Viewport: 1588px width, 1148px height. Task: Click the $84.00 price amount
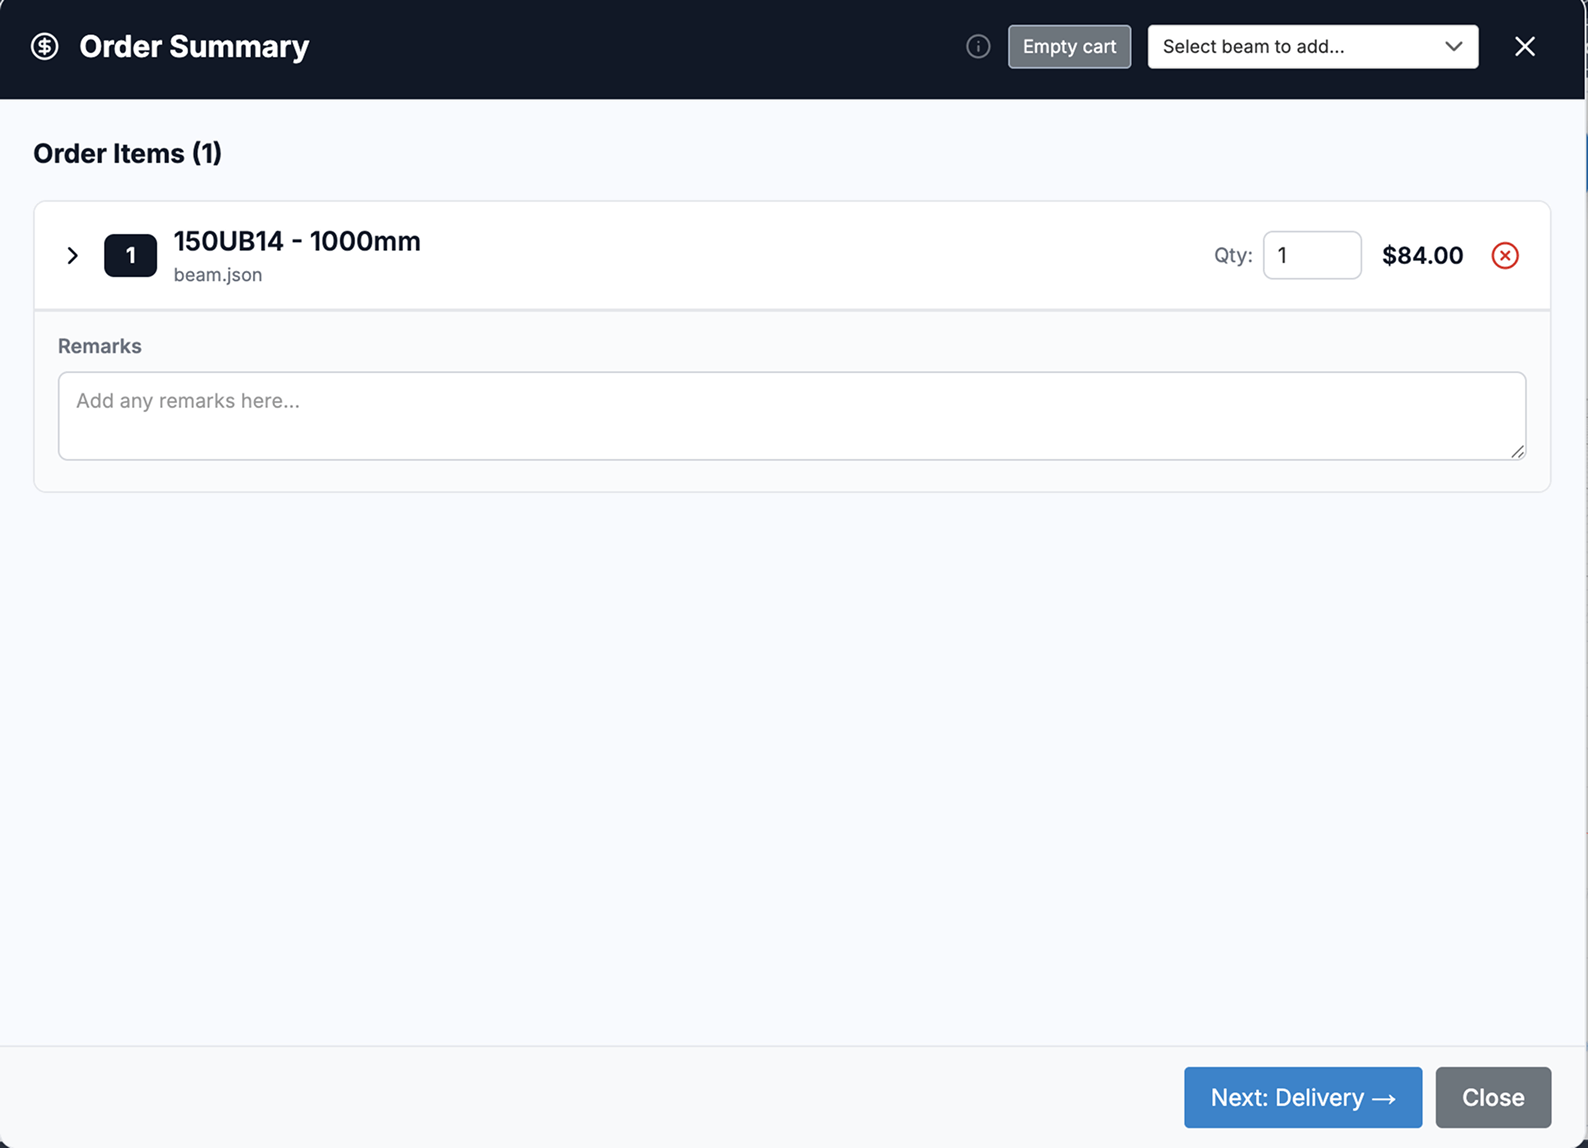click(x=1422, y=256)
